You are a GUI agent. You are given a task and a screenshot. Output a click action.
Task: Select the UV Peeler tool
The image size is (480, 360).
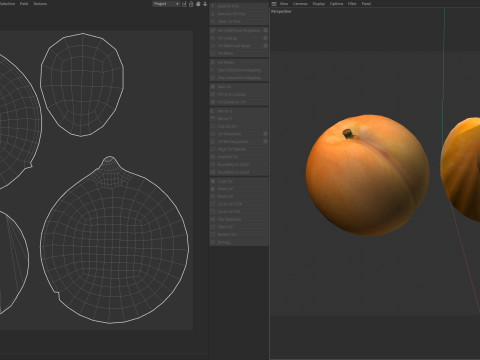click(239, 63)
